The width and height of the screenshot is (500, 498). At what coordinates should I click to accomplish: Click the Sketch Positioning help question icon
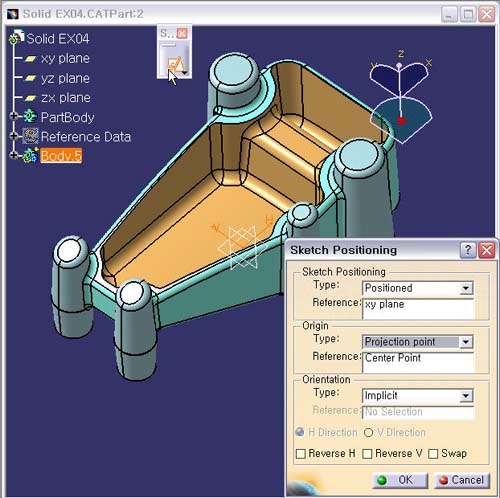(468, 250)
